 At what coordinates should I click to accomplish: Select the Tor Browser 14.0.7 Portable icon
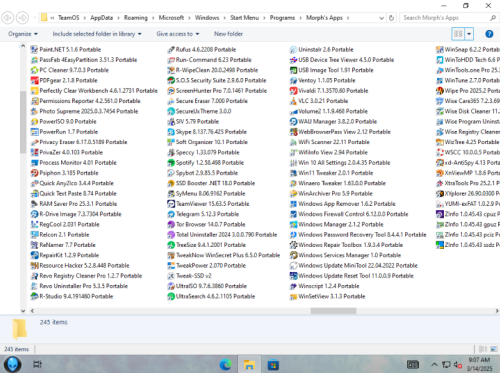[171, 224]
